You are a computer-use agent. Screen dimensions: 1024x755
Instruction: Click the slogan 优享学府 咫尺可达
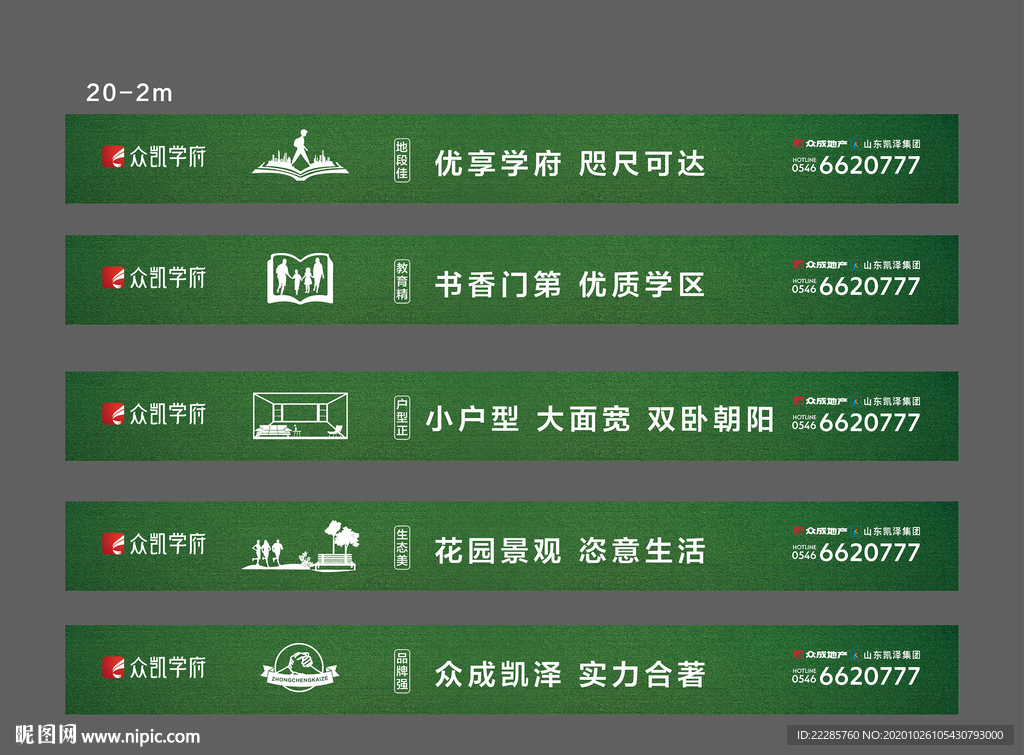click(570, 161)
